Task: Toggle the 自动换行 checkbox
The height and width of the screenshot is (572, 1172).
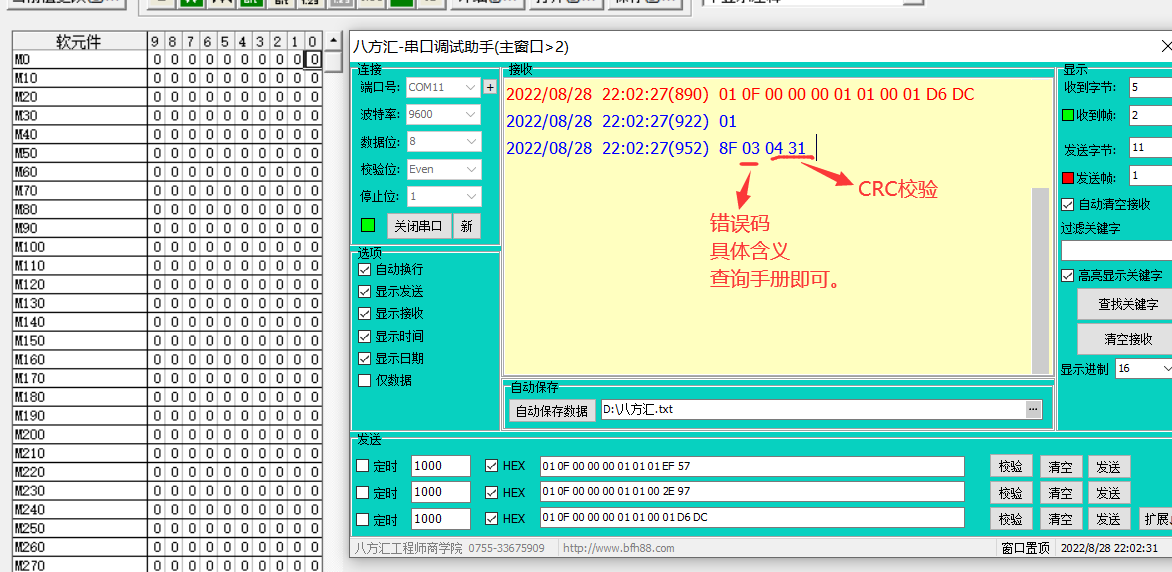Action: (x=365, y=270)
